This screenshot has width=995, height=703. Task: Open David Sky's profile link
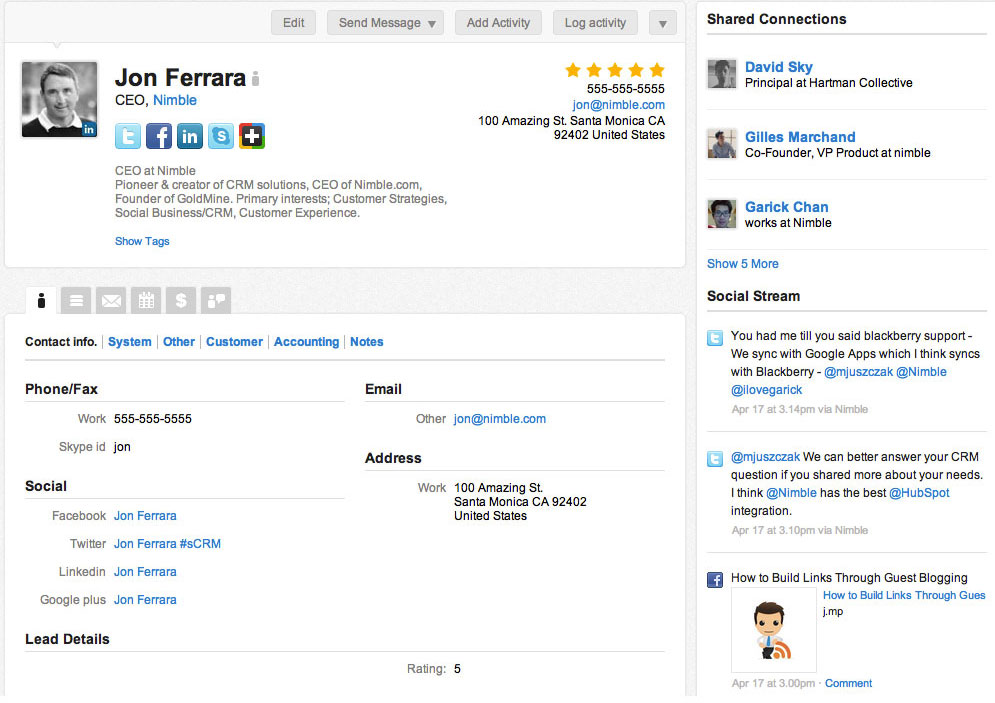778,67
